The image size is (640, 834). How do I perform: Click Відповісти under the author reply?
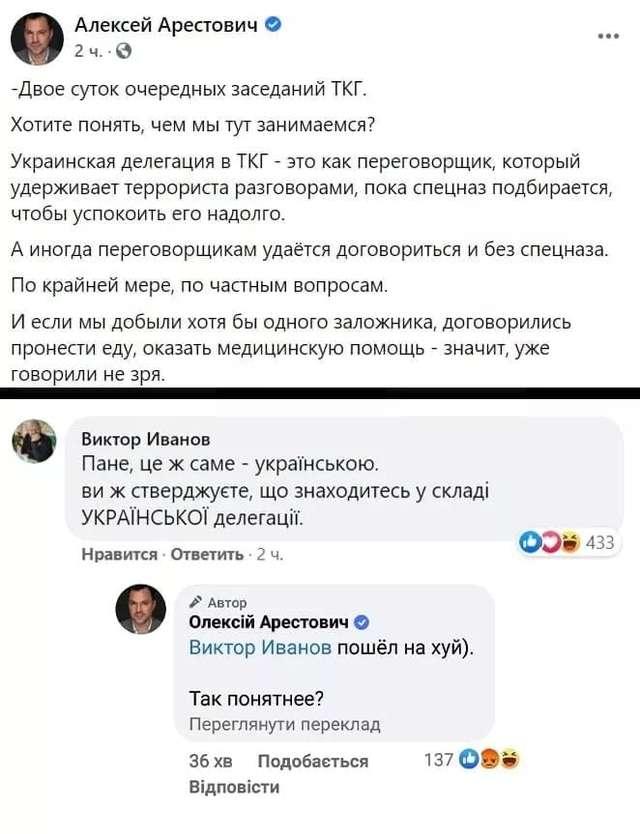[x=234, y=786]
